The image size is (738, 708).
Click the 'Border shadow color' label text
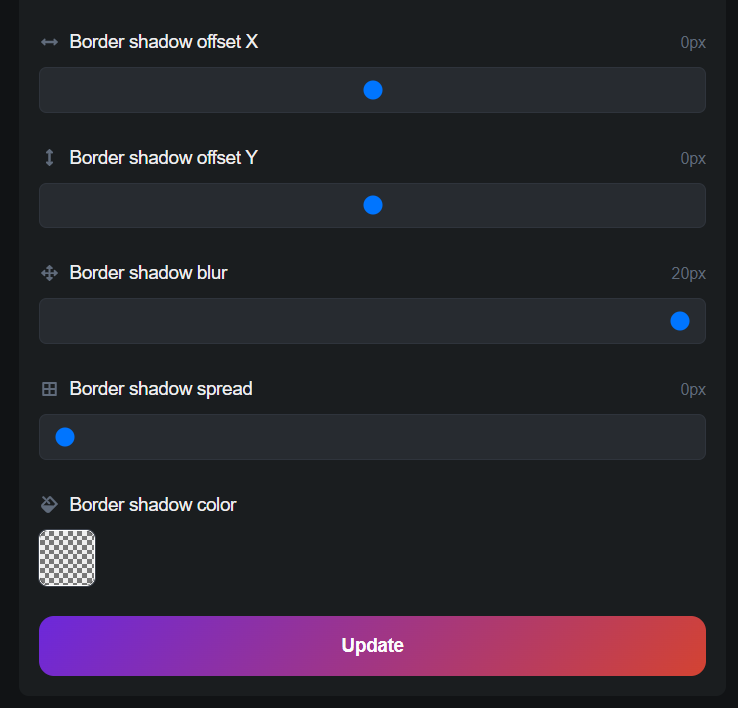[x=153, y=505]
